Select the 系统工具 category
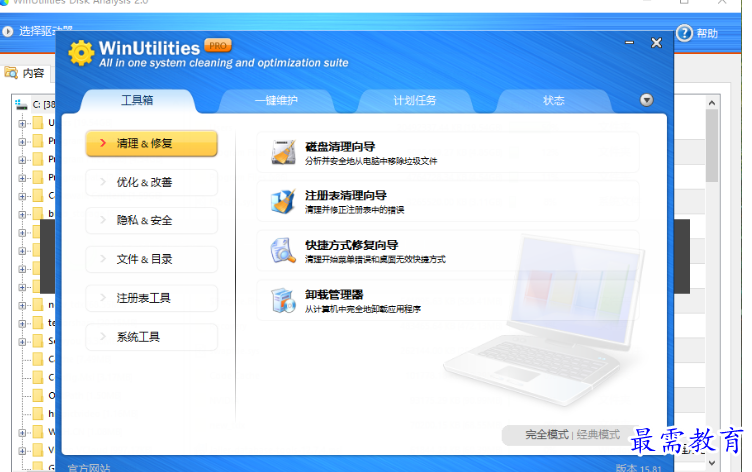This screenshot has height=472, width=752. tap(152, 337)
